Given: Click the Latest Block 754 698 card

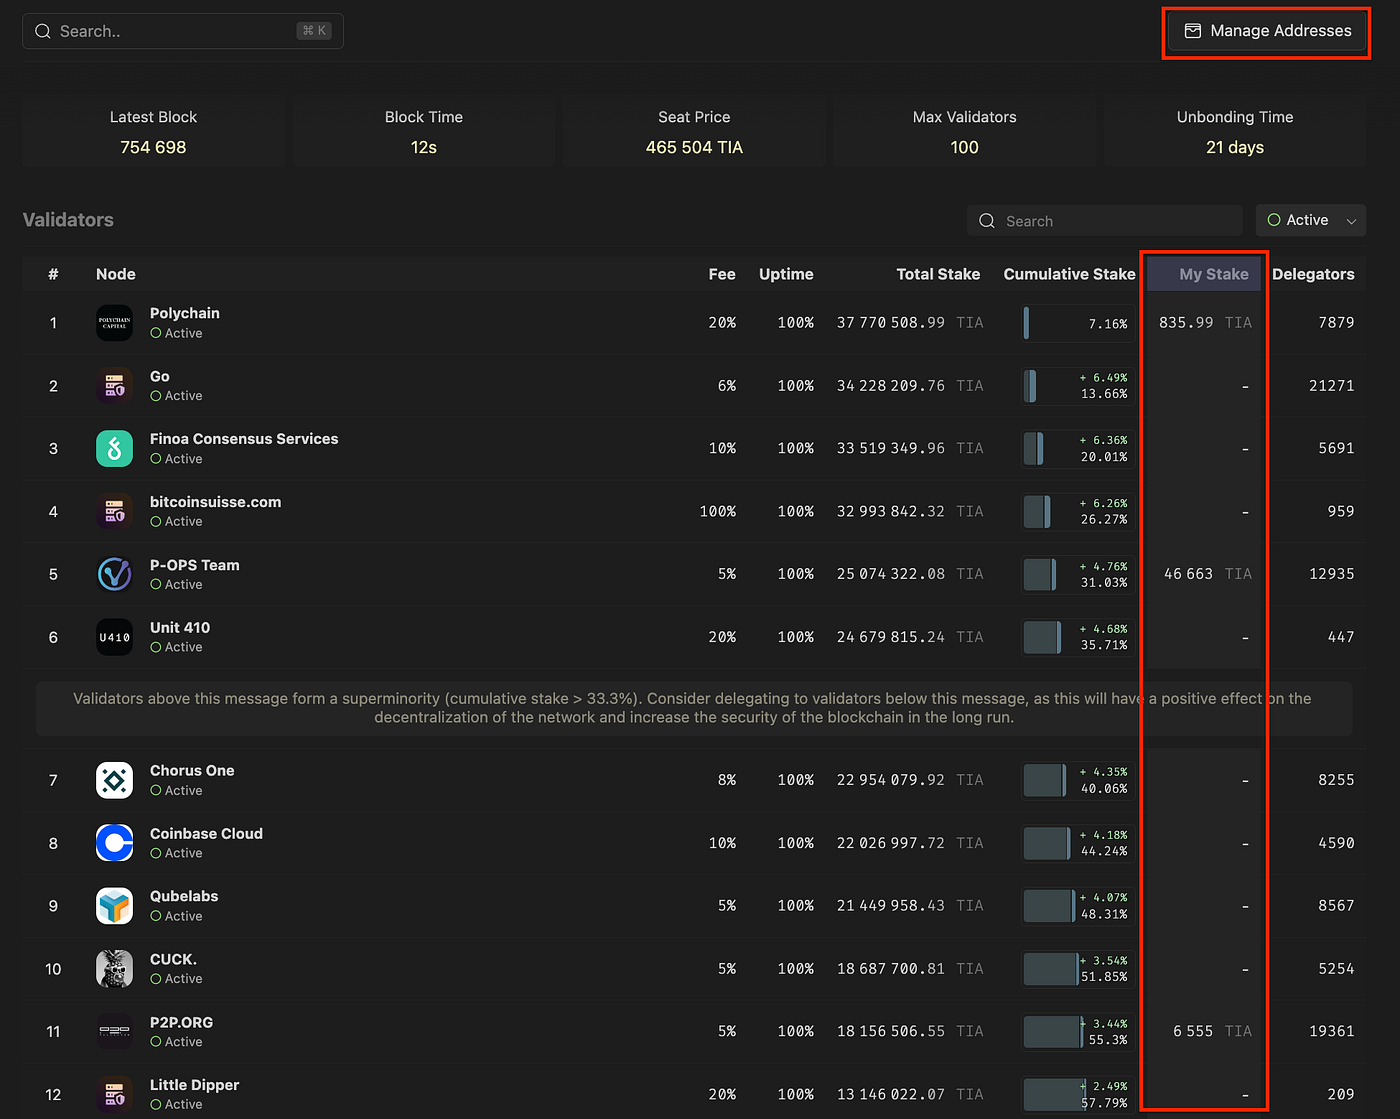Looking at the screenshot, I should pos(153,132).
